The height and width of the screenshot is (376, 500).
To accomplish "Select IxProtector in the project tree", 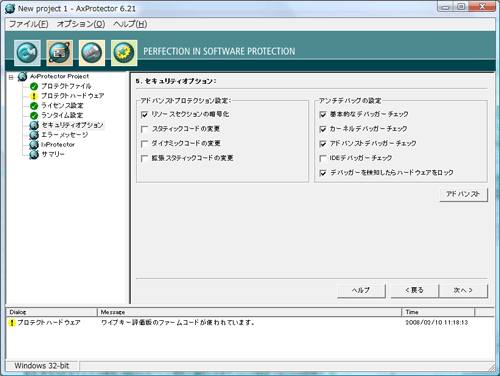I will coord(58,145).
